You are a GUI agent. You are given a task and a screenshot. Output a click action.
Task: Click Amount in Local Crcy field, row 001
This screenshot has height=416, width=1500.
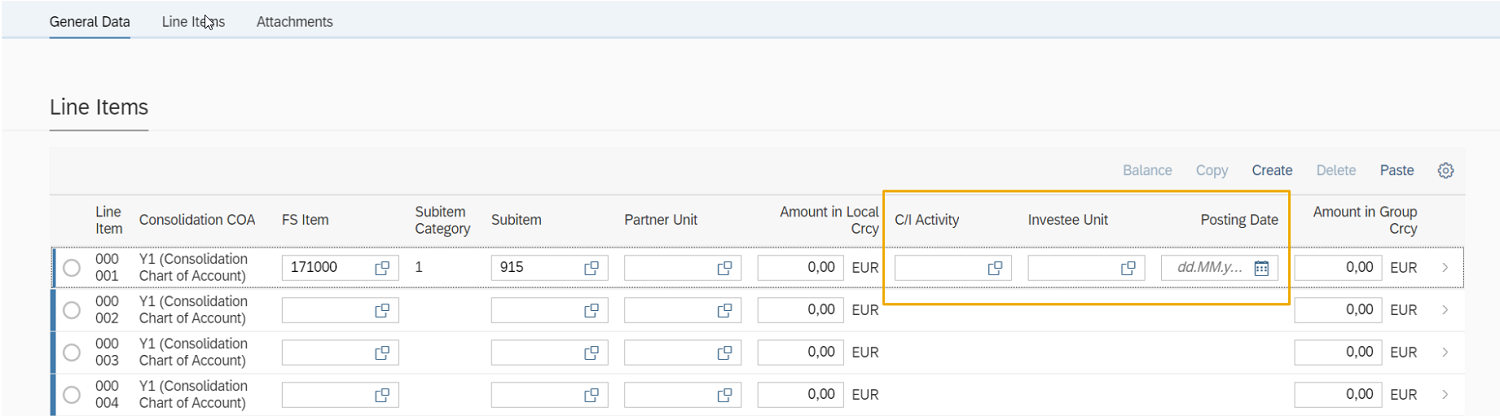point(800,268)
